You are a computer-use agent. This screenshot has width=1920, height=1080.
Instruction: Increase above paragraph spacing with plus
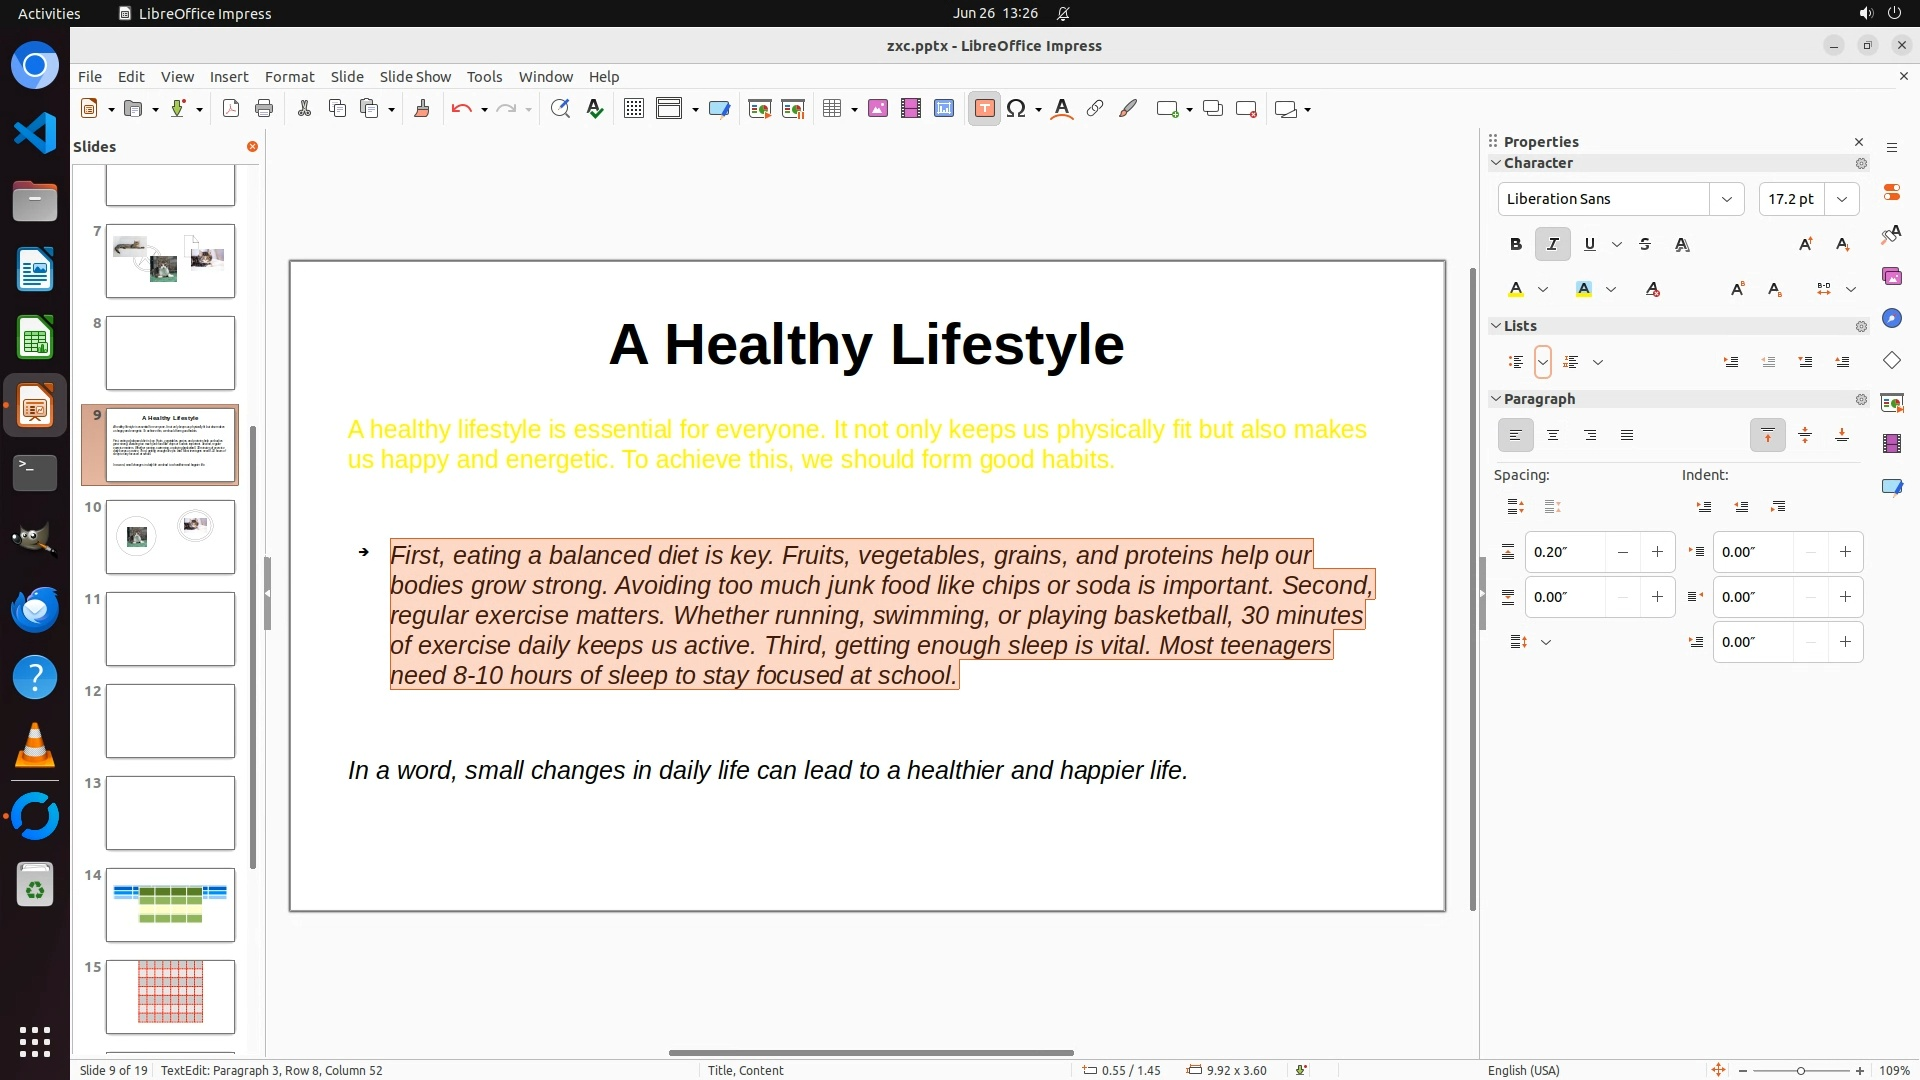coord(1657,552)
